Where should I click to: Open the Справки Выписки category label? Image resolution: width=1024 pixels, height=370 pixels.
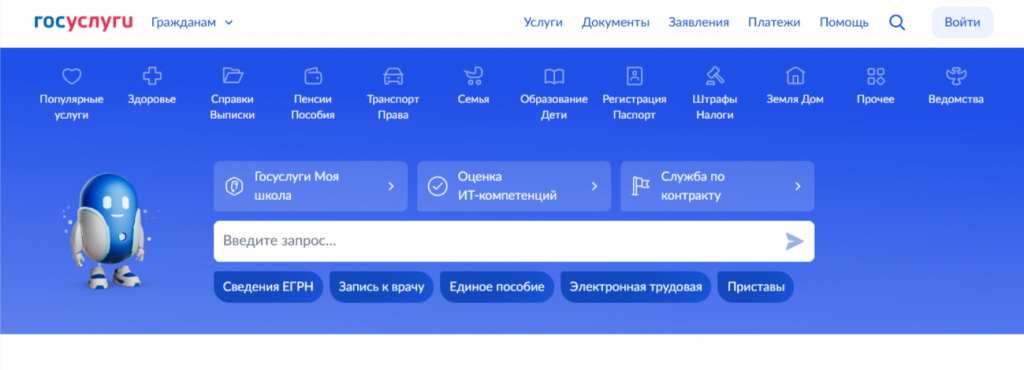pos(232,108)
